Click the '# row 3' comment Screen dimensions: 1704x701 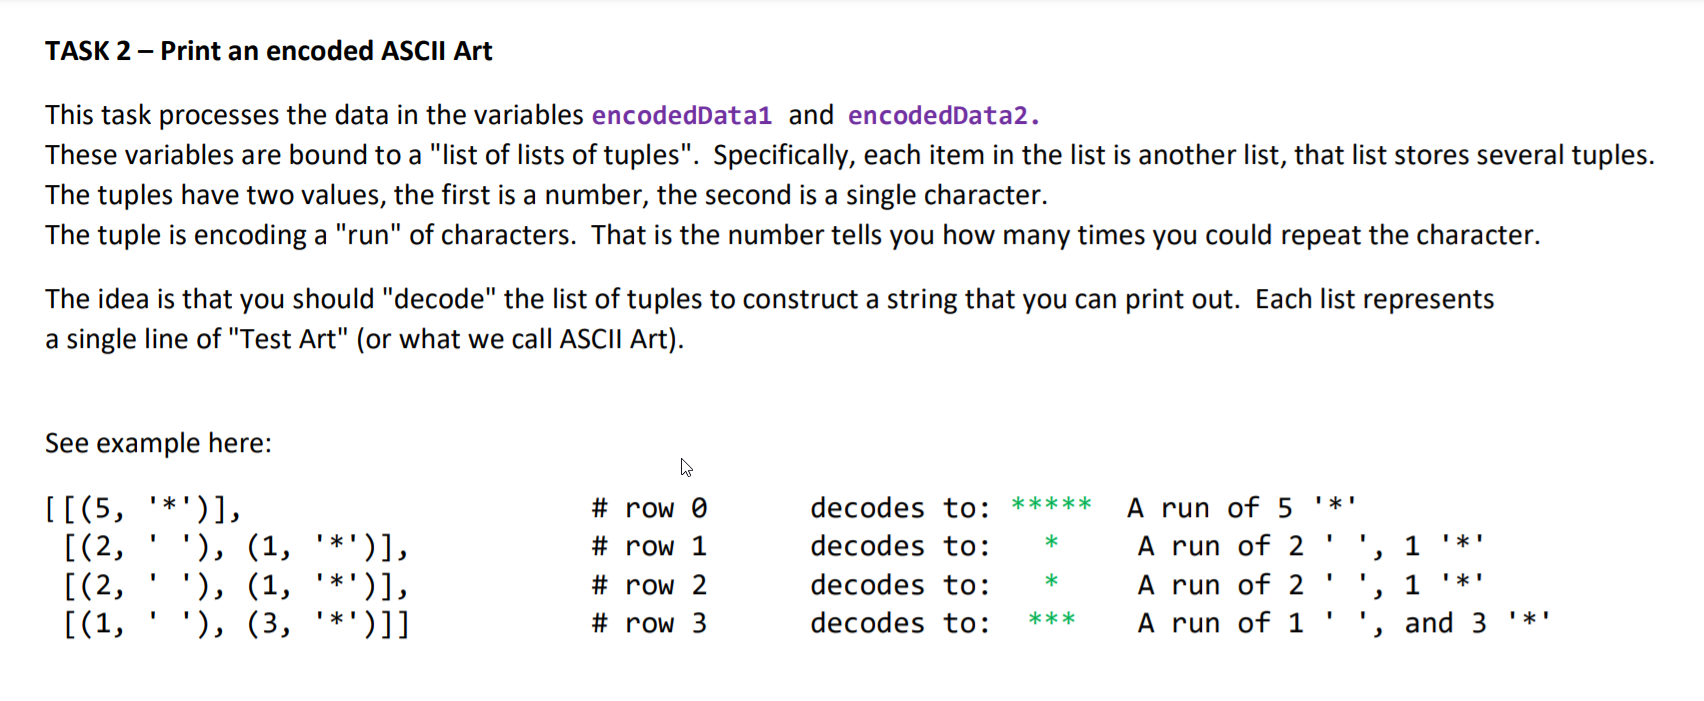(649, 624)
